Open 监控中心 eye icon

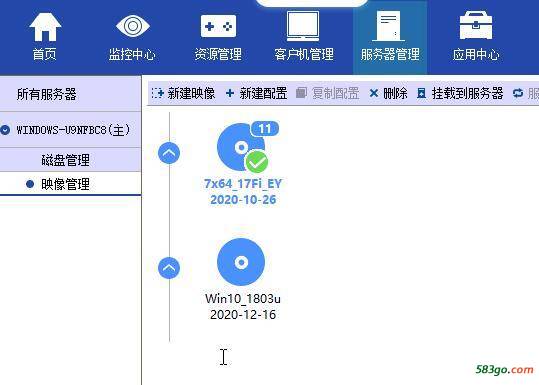[x=133, y=26]
